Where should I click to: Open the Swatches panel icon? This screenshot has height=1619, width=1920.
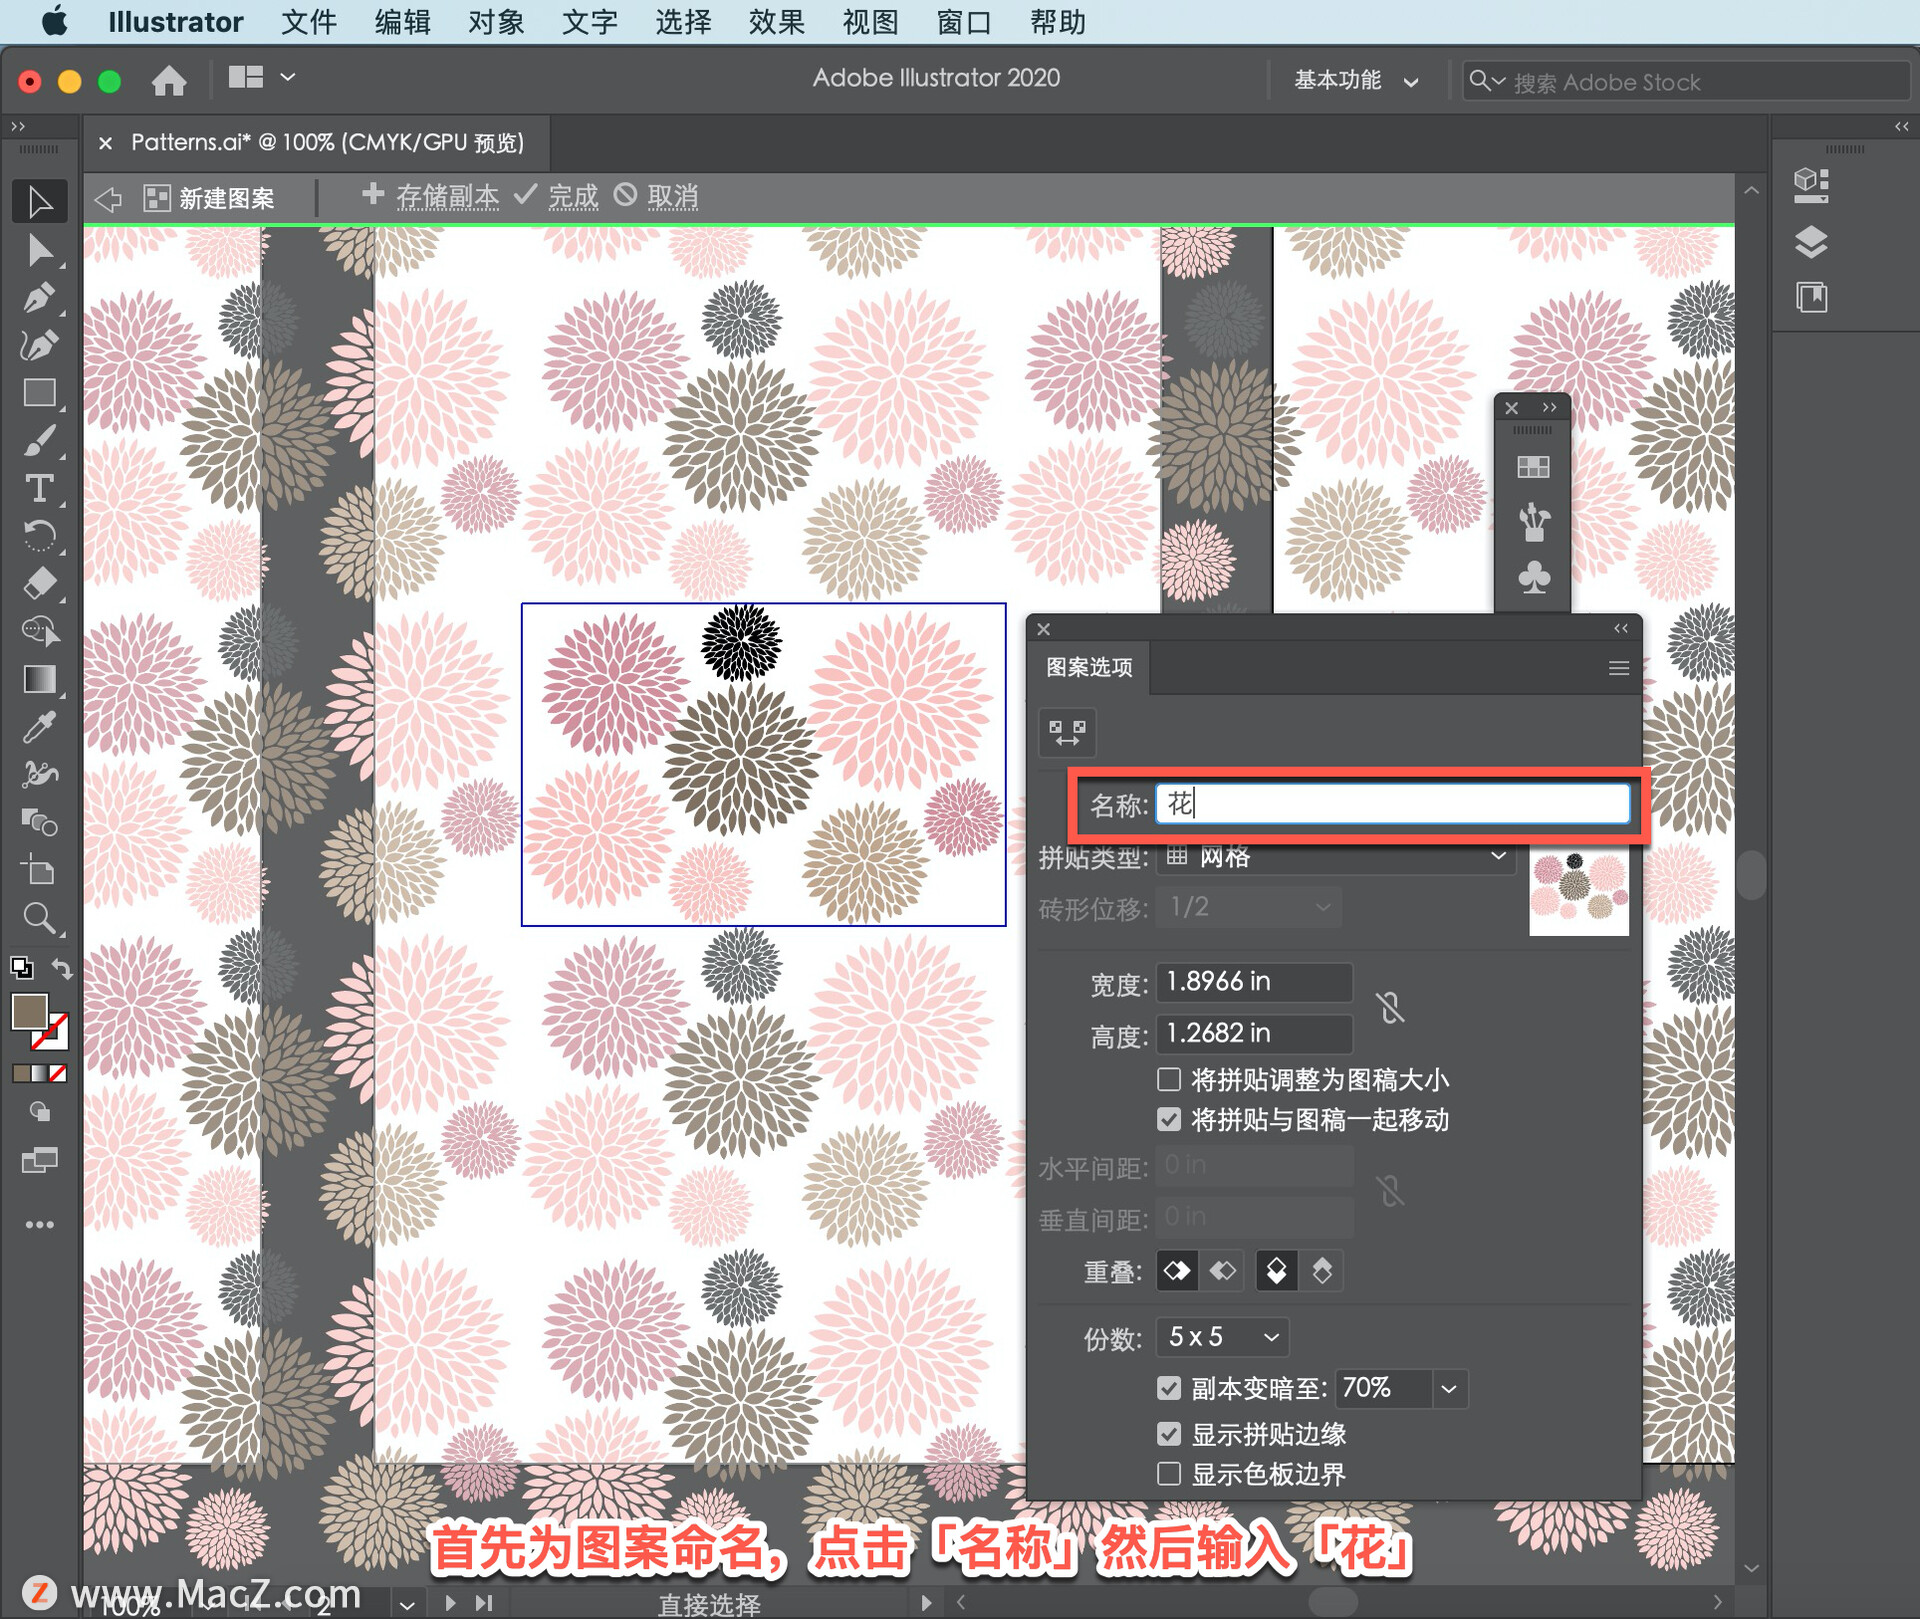[x=1533, y=467]
